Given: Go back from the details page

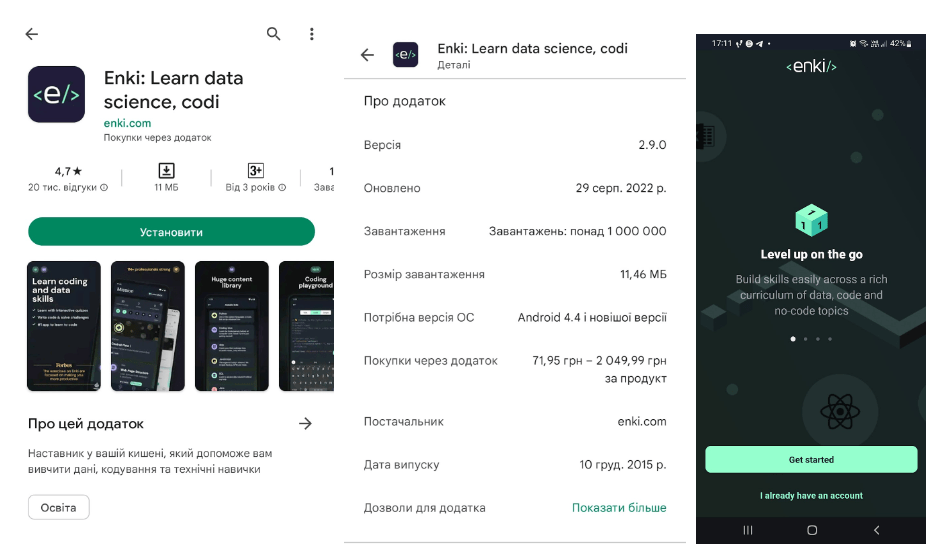Looking at the screenshot, I should click(x=367, y=55).
